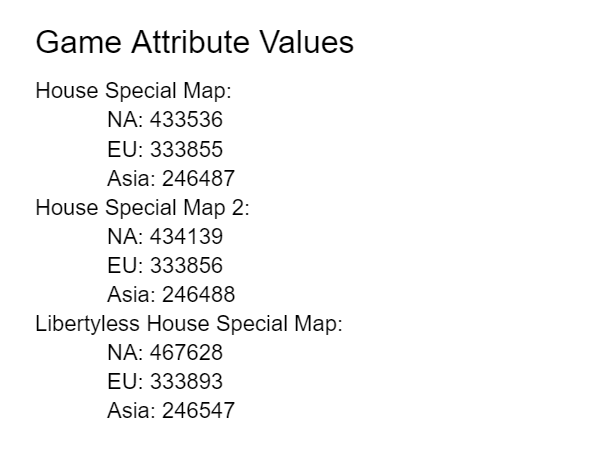Select the number 434139

tap(186, 237)
